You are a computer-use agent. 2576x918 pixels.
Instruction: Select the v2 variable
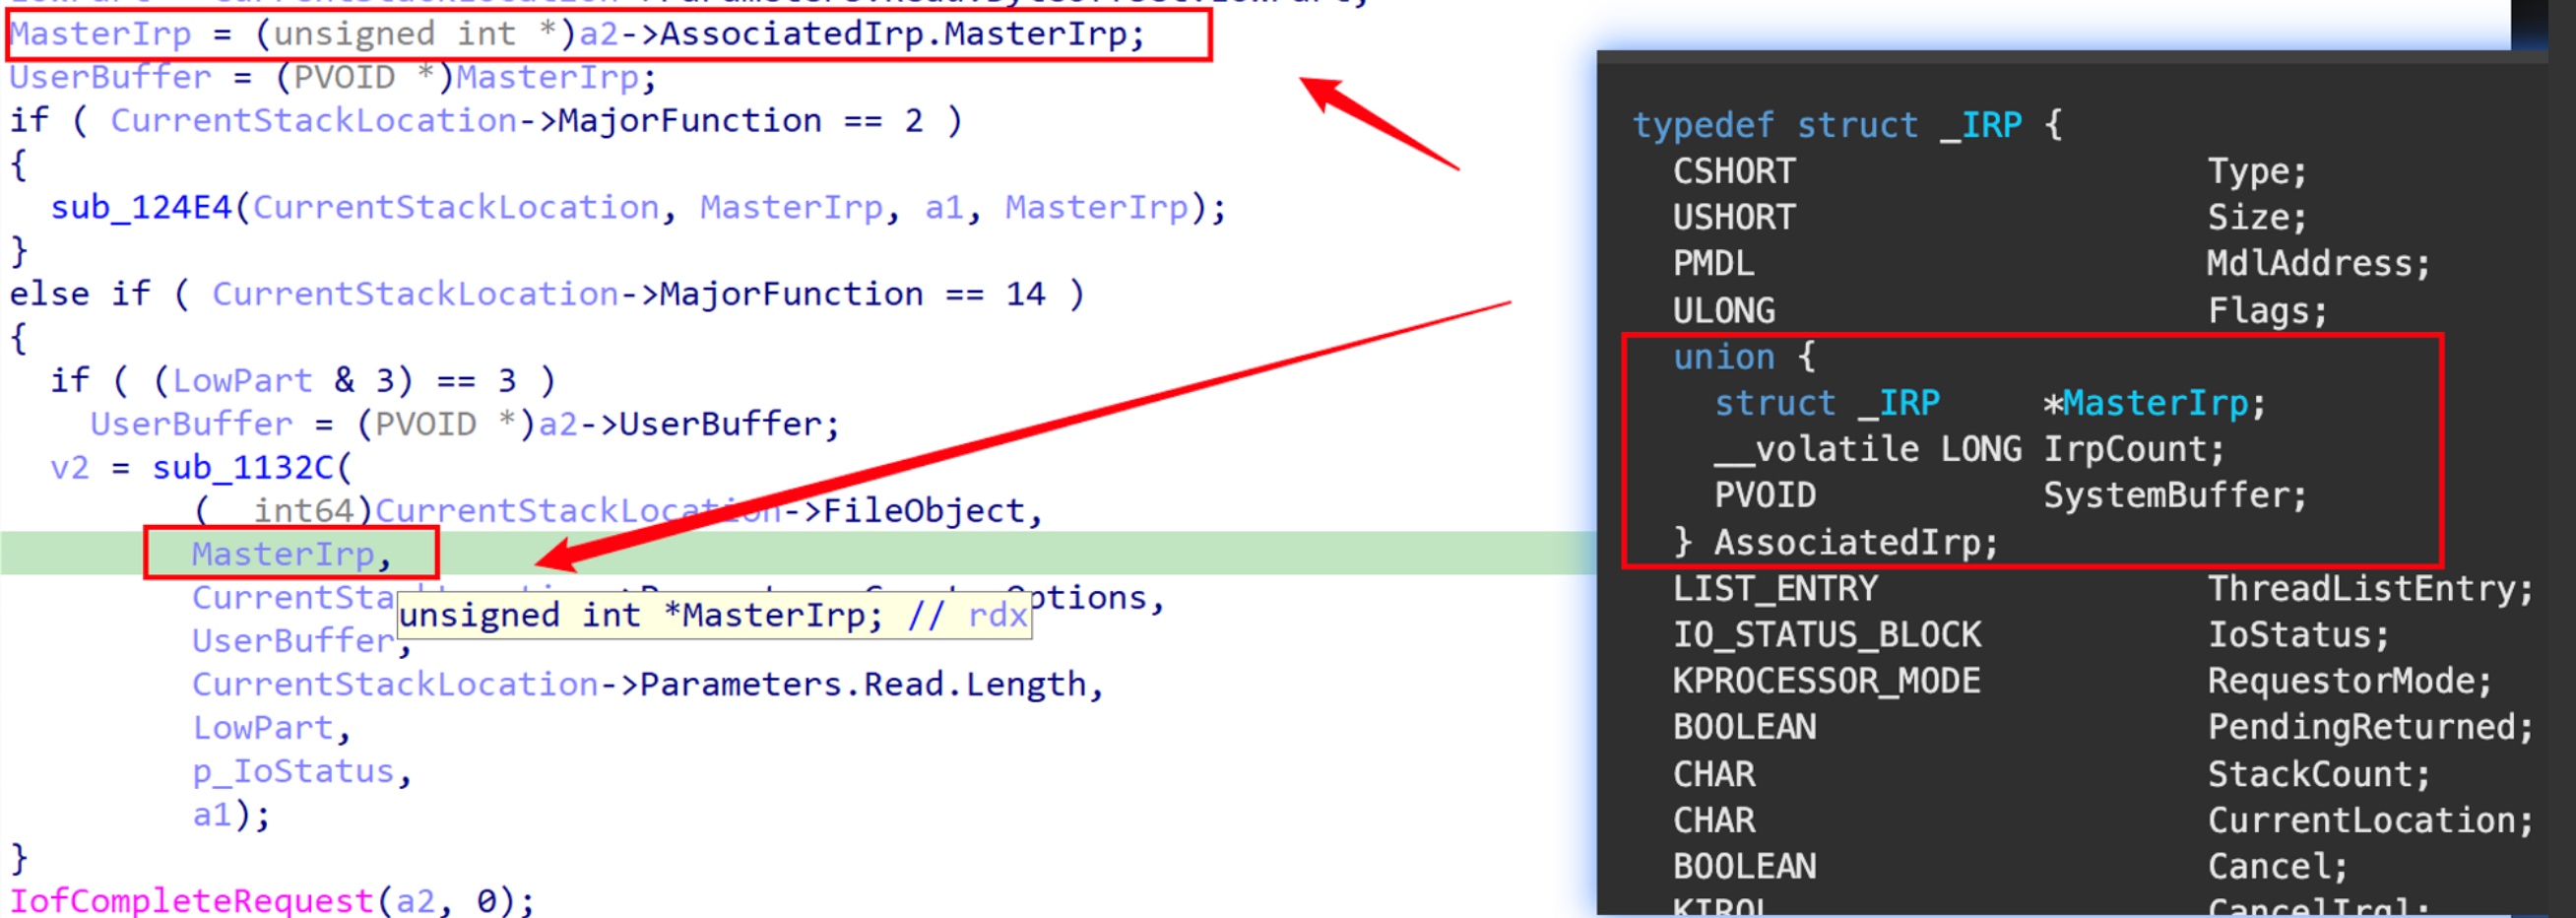coord(69,468)
